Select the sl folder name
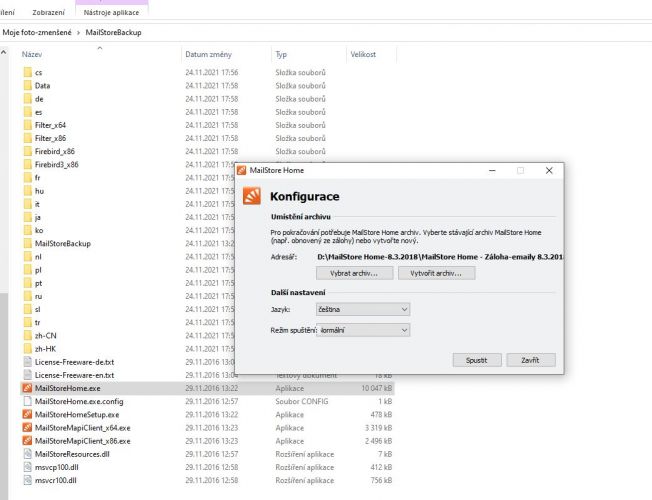Viewport: 652px width, 500px height. 38,309
